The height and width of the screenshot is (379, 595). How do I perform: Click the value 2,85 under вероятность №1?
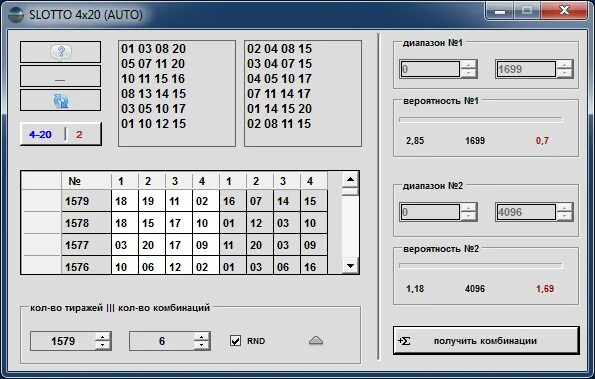415,141
